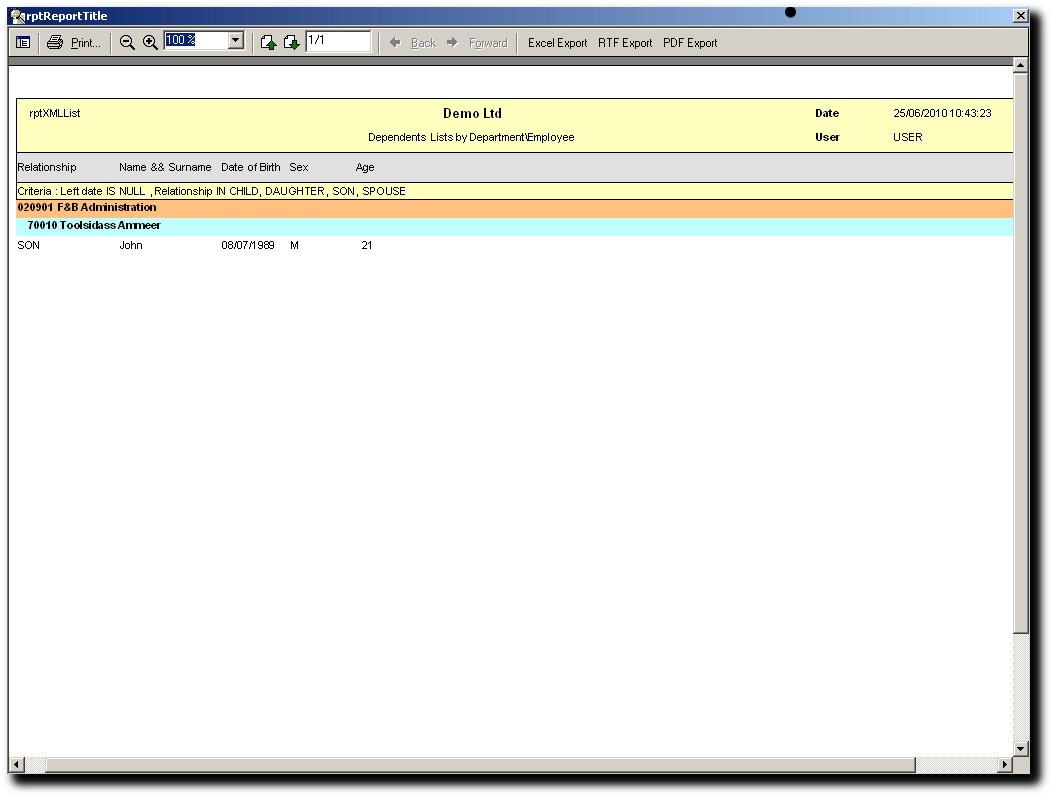Export the report using RTF Export
Image resolution: width=1053 pixels, height=797 pixels.
(x=625, y=43)
